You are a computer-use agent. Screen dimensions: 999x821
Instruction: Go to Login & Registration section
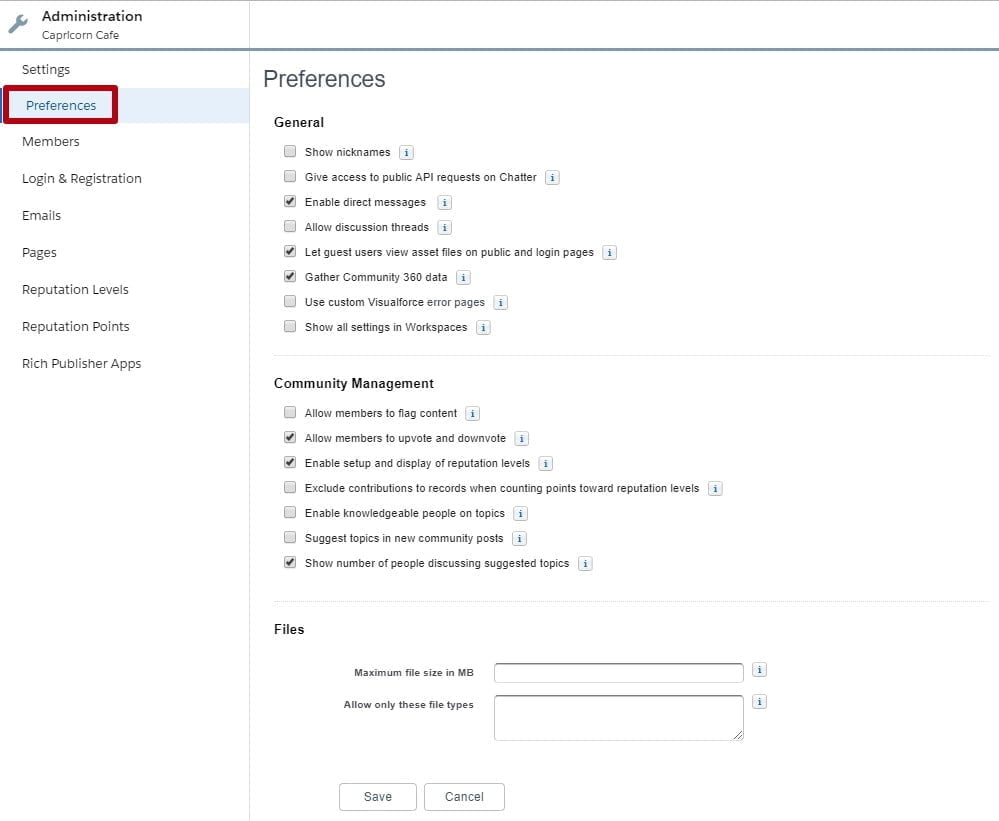tap(82, 178)
